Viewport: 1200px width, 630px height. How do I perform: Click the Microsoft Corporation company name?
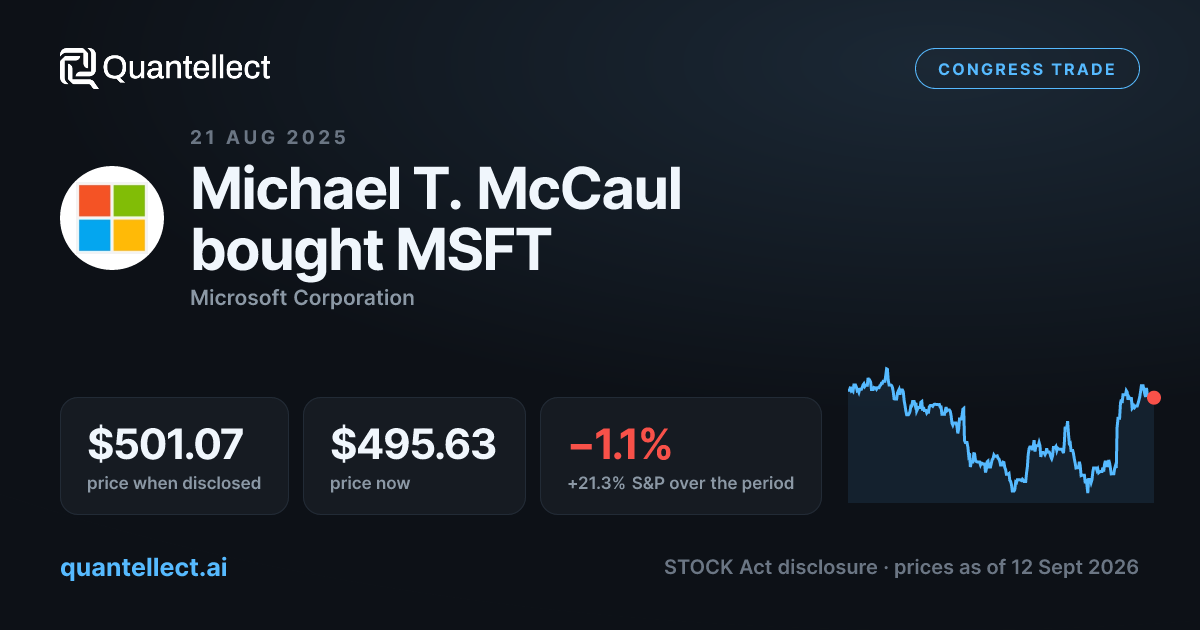point(302,297)
